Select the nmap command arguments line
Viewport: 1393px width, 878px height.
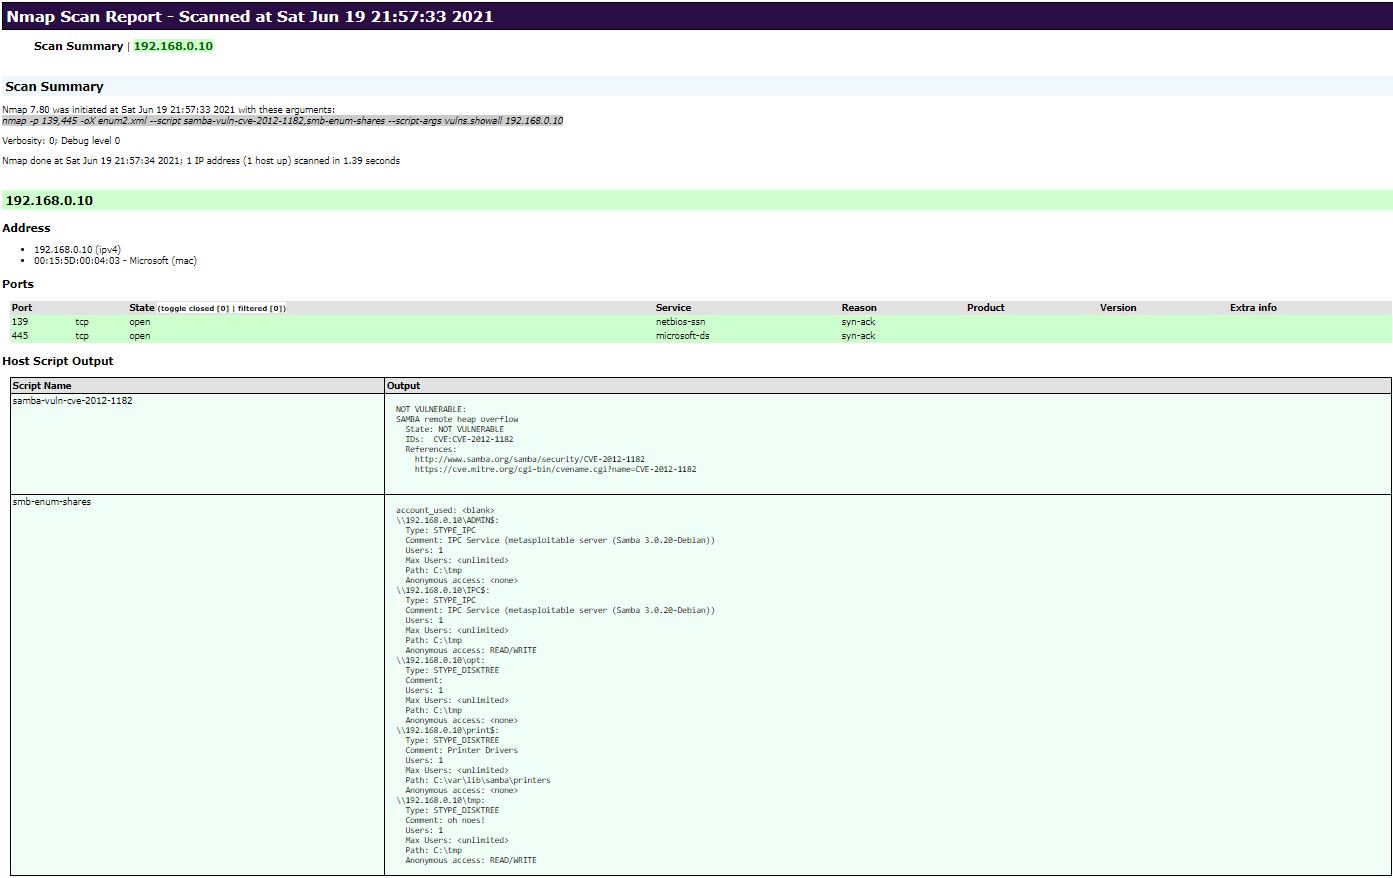click(282, 120)
